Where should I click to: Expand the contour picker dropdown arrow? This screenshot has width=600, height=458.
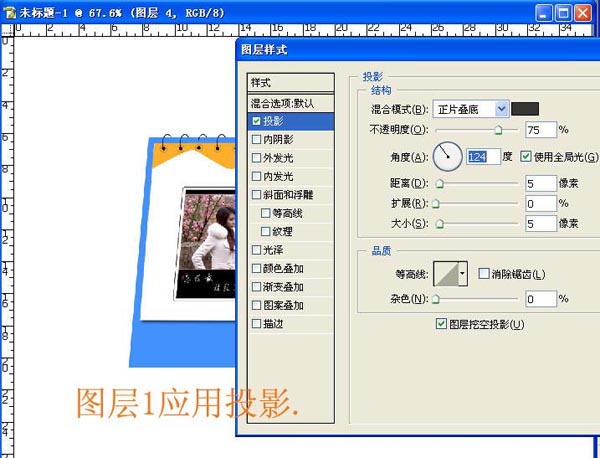pos(463,274)
